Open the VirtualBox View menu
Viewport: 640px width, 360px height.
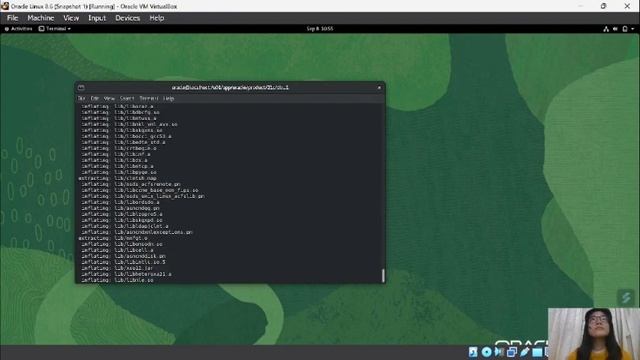coord(71,18)
